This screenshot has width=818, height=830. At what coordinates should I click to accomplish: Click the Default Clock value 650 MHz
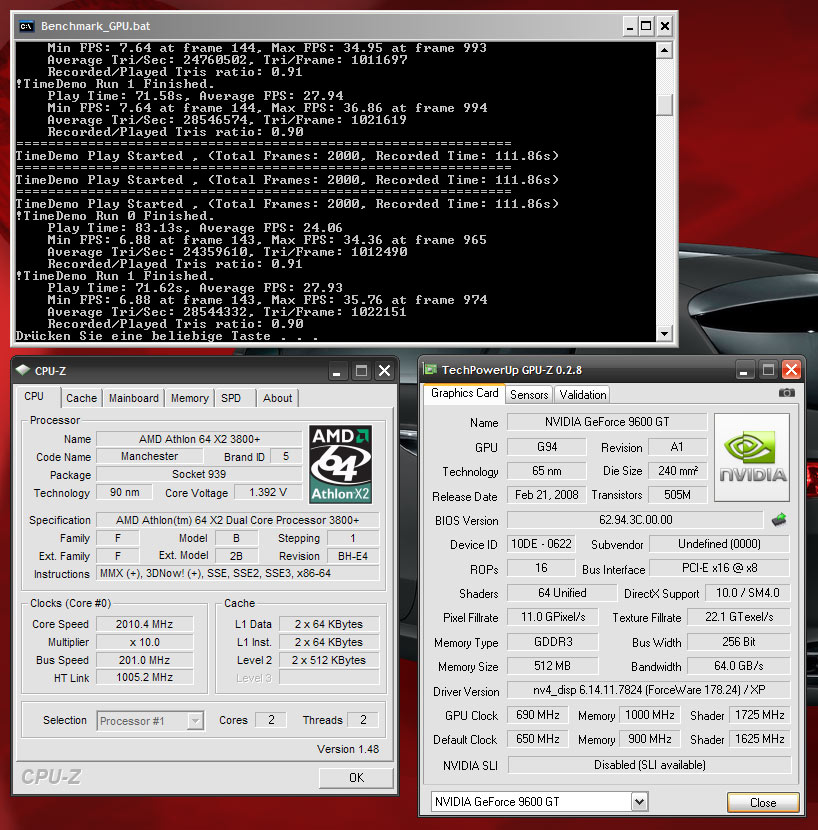coord(537,739)
